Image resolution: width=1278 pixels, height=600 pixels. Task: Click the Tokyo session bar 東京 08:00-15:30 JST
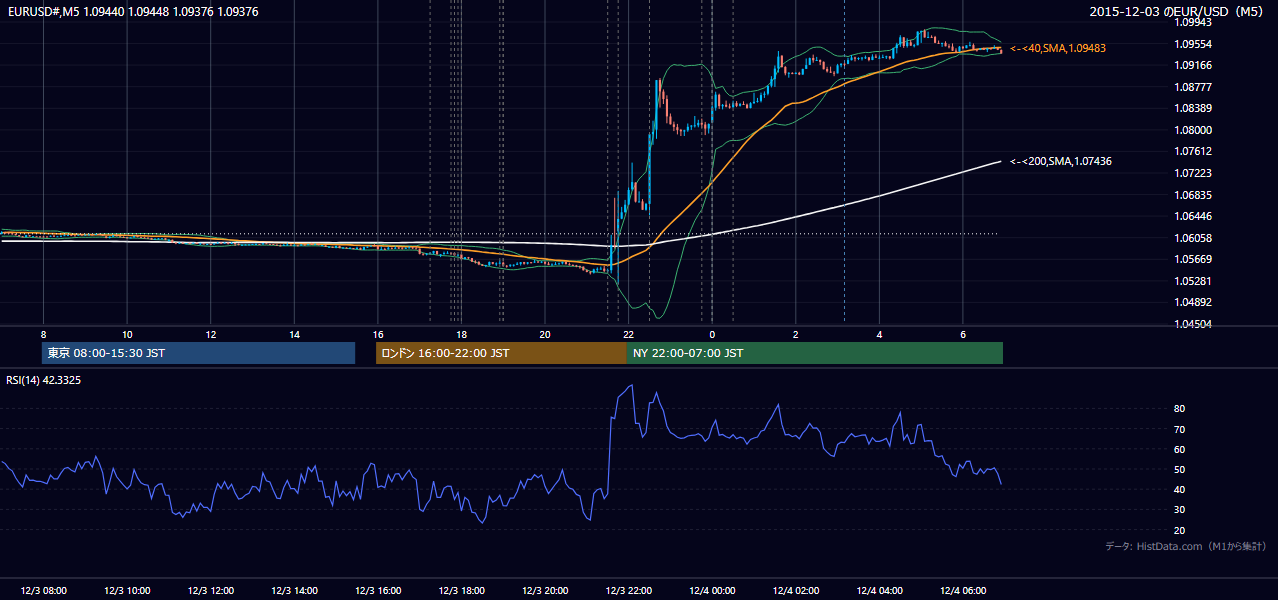point(198,353)
